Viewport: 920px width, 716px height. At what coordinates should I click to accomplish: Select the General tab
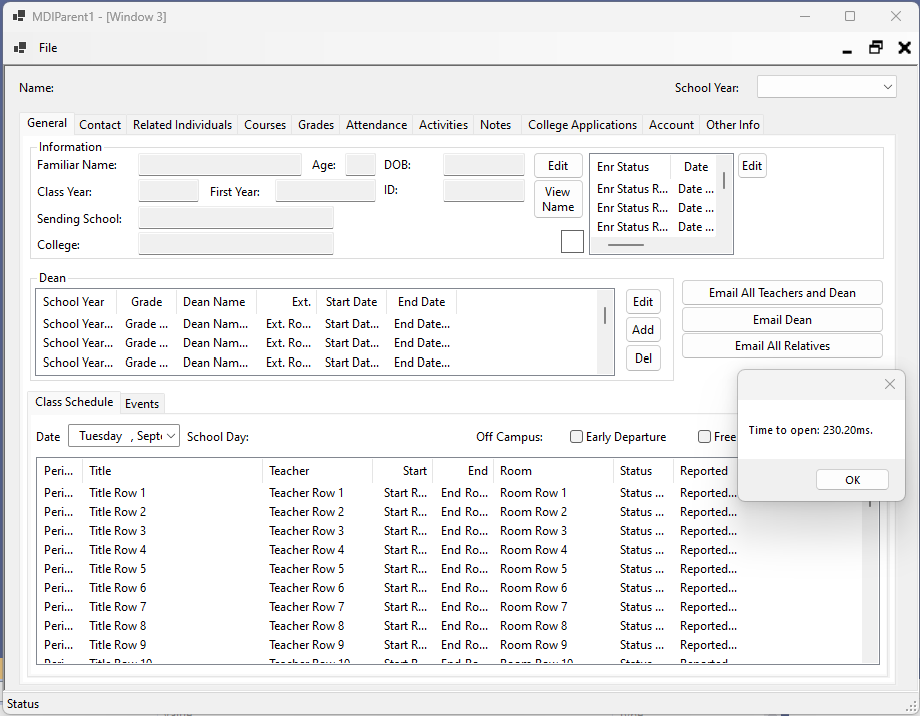click(x=47, y=123)
